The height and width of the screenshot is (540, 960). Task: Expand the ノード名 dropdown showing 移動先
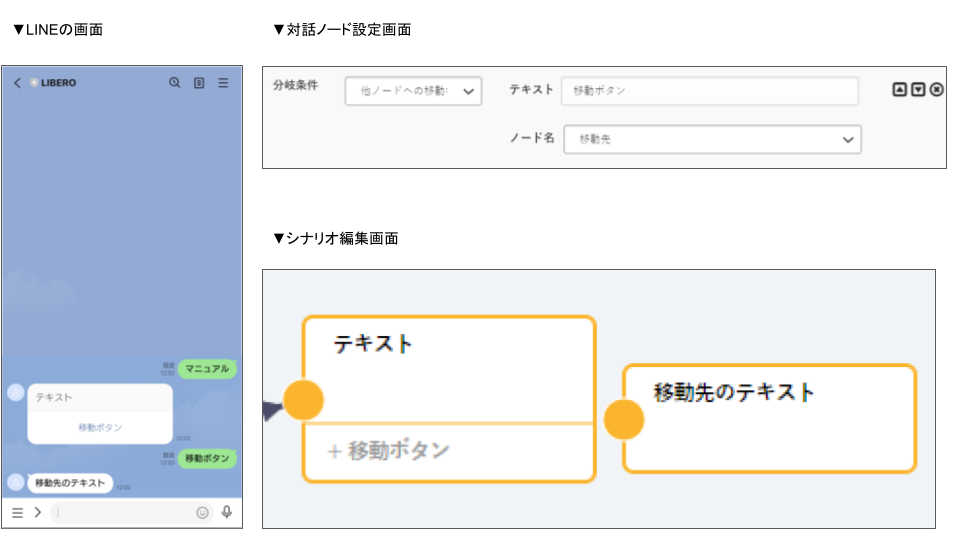pyautogui.click(x=712, y=139)
